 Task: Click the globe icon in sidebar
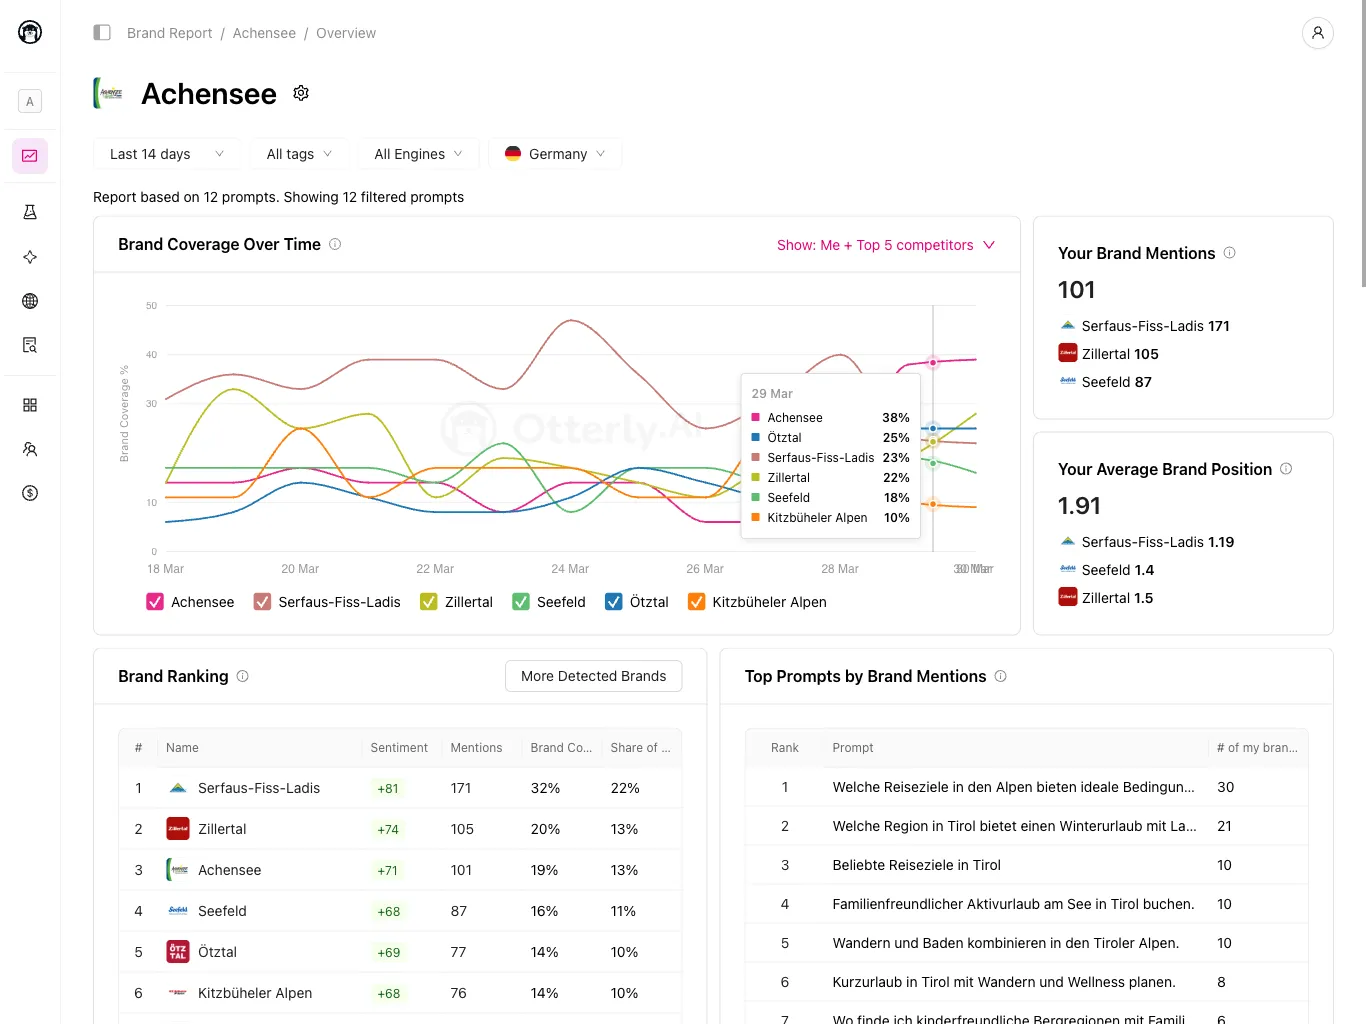point(30,301)
